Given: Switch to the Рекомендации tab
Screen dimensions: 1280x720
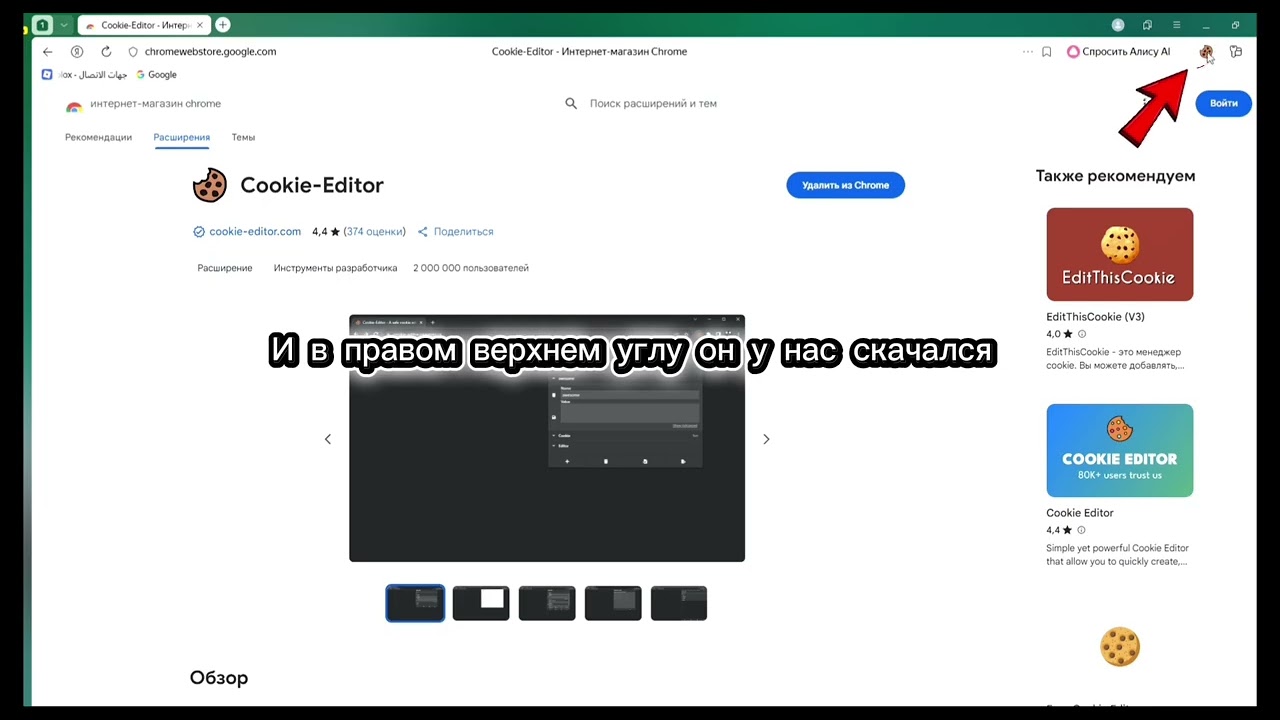Looking at the screenshot, I should tap(98, 138).
